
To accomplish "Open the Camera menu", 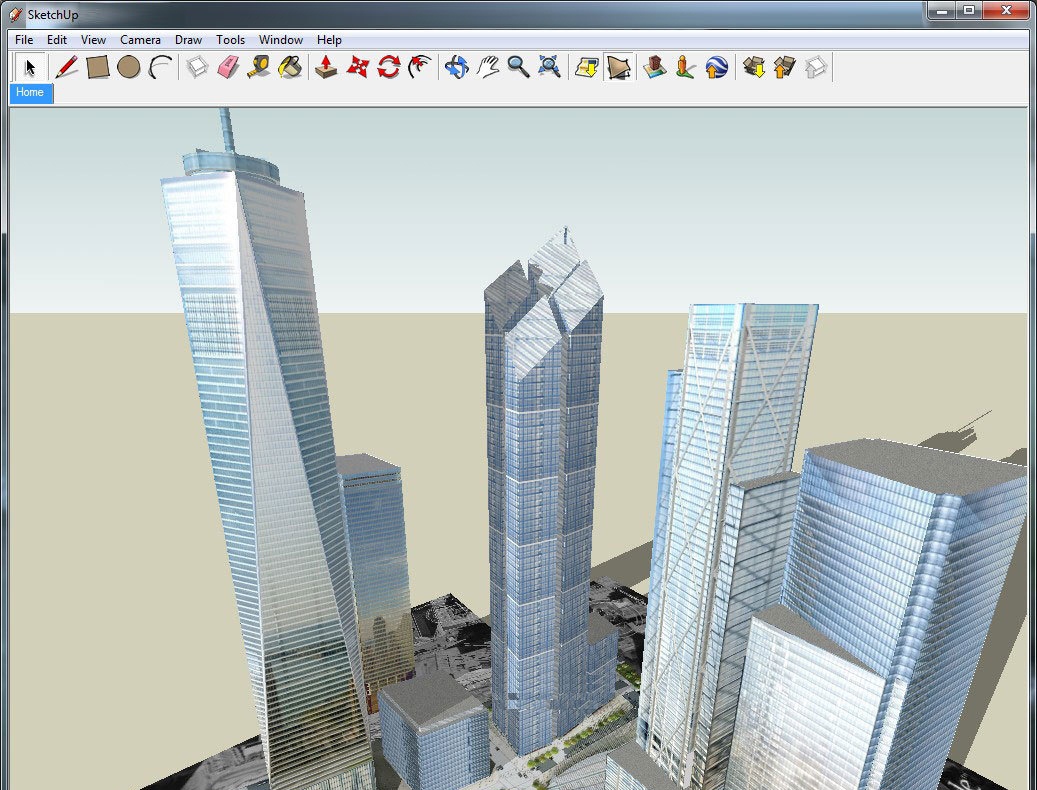I will tap(140, 39).
